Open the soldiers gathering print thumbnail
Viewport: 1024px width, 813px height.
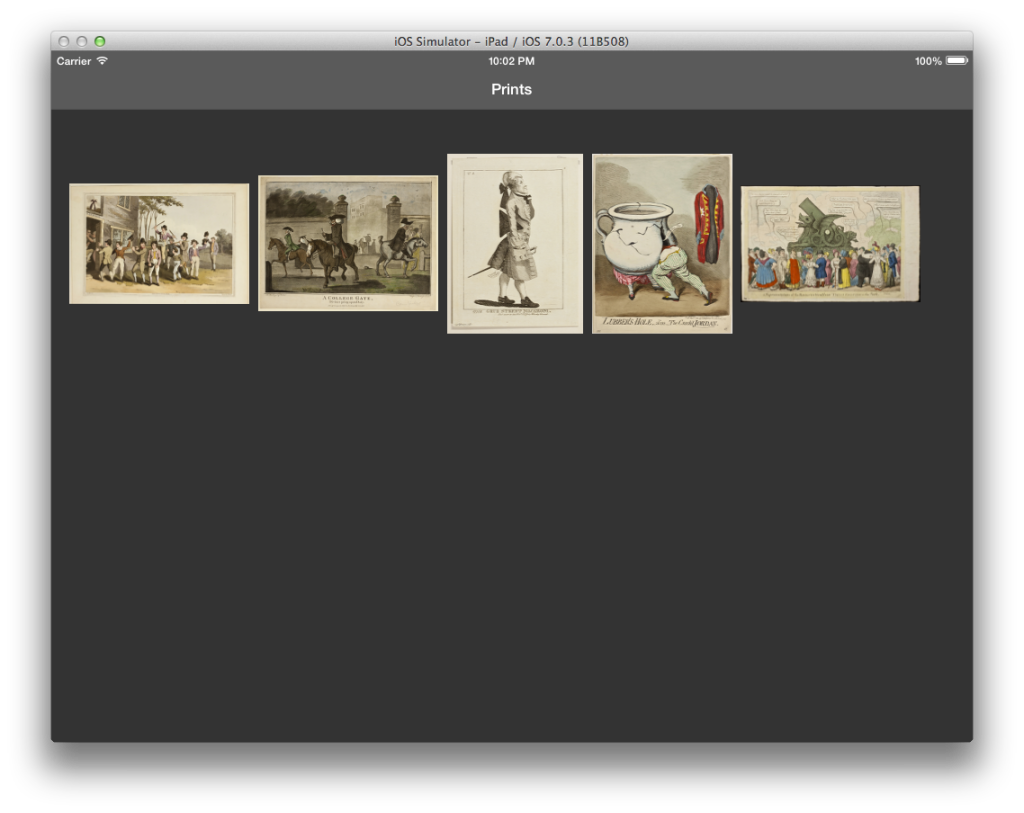(159, 244)
